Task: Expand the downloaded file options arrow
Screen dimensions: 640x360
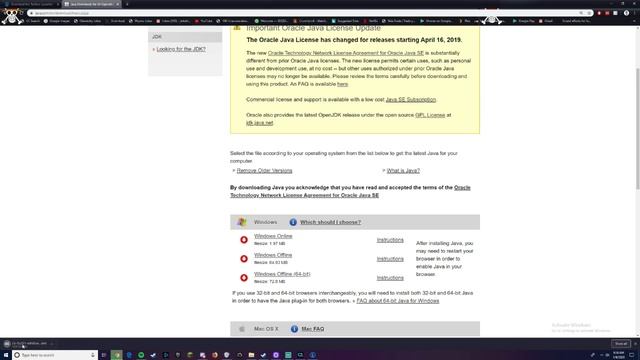Action: (x=52, y=344)
